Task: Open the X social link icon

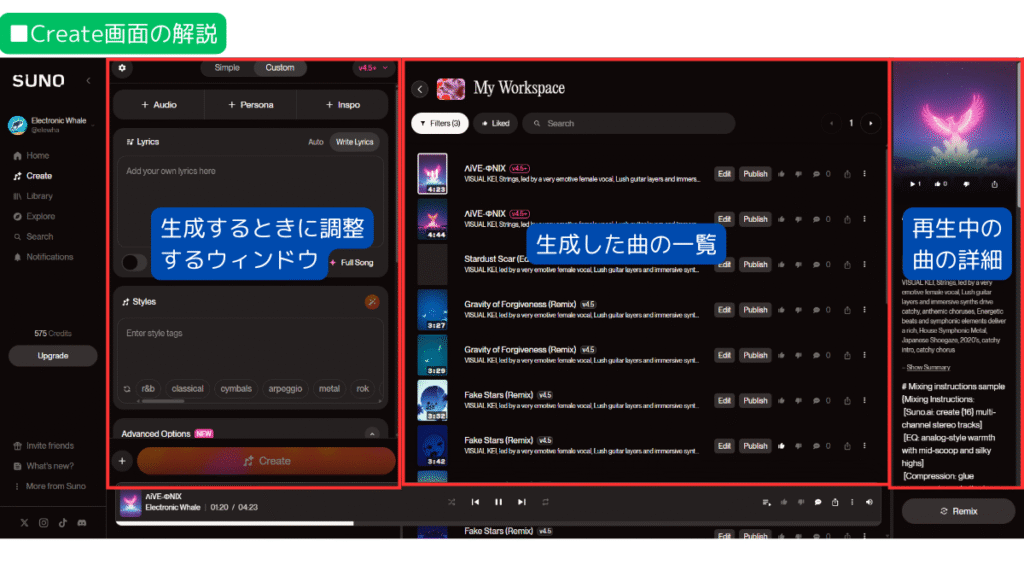Action: click(24, 523)
